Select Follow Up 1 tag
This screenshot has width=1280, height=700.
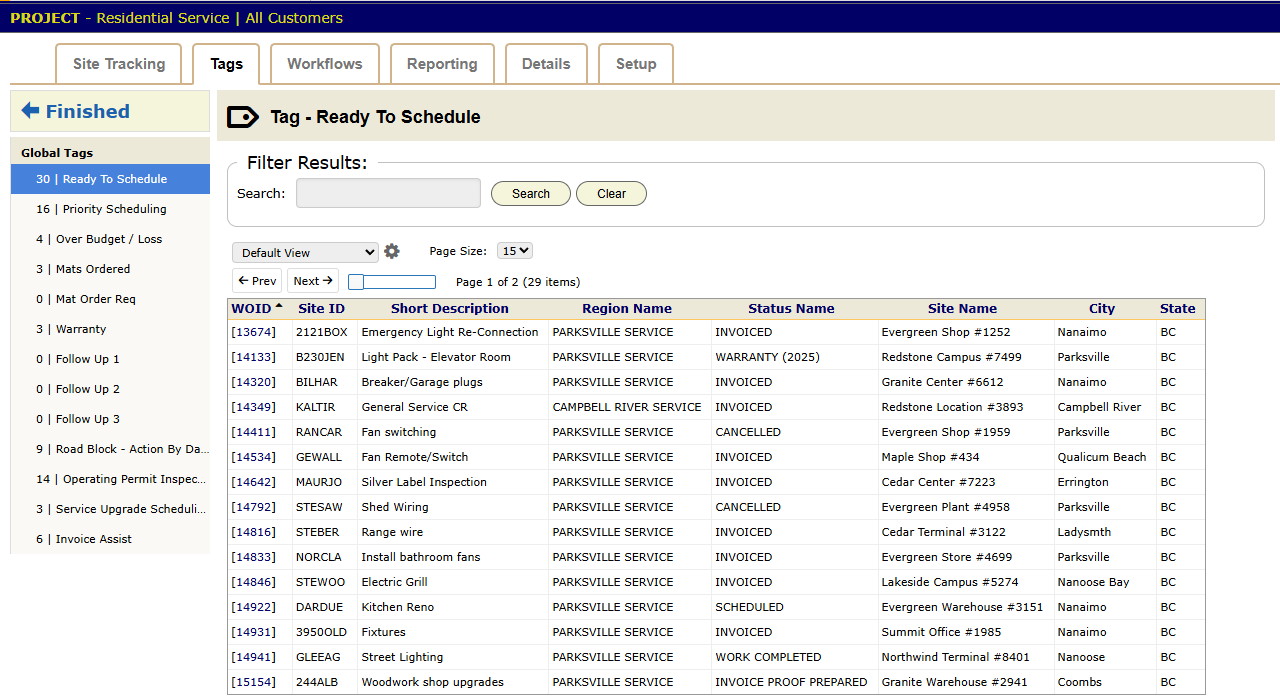[x=110, y=359]
